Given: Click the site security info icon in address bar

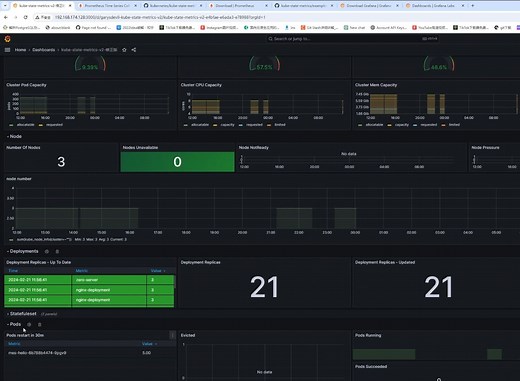Looking at the screenshot, I should point(37,17).
